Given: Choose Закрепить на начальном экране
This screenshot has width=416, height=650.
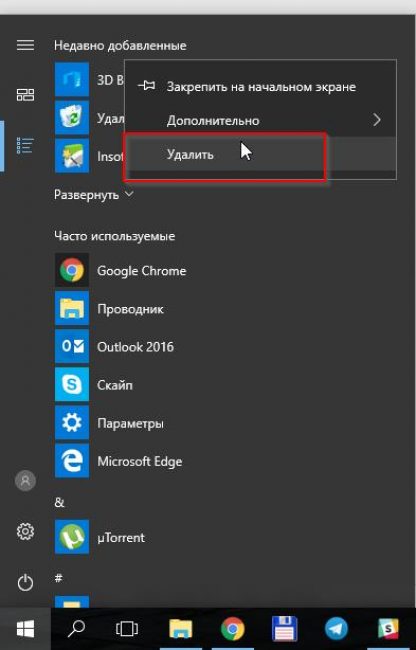Looking at the screenshot, I should point(261,87).
